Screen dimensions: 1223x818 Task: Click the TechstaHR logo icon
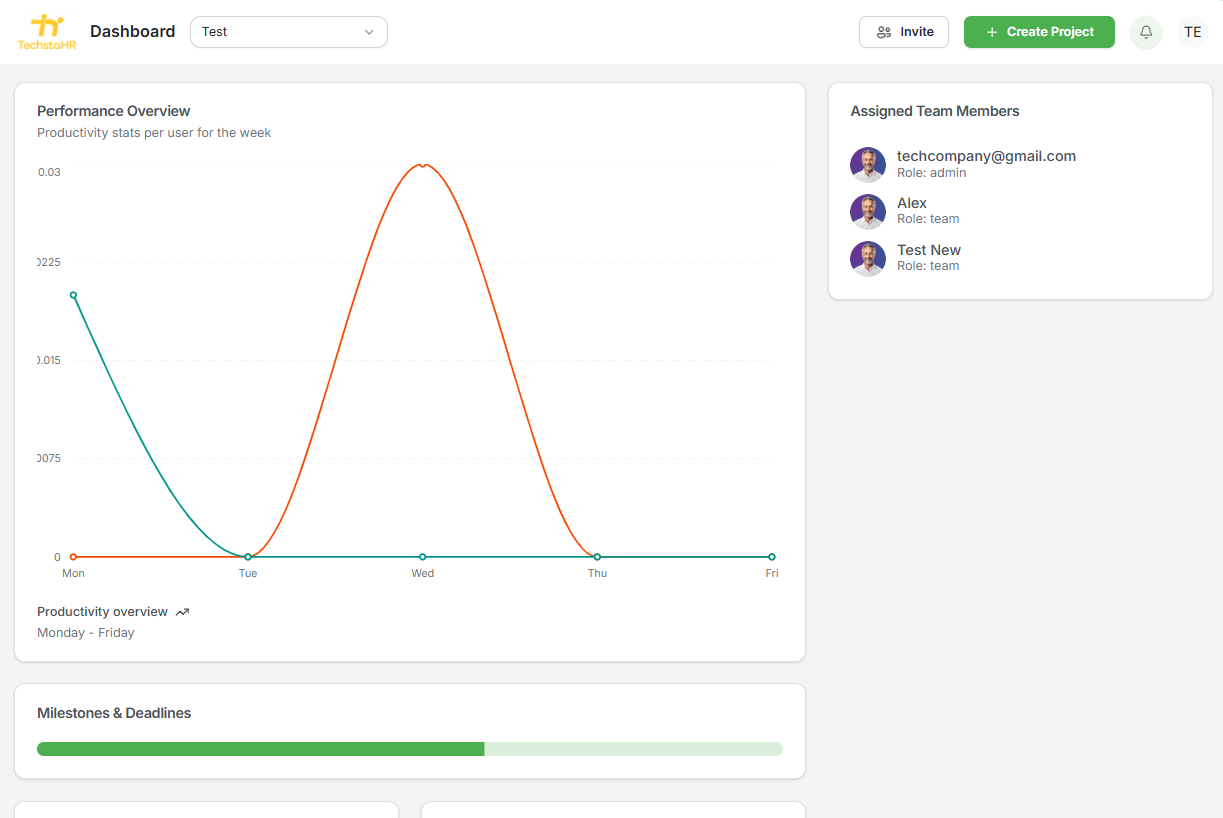45,27
